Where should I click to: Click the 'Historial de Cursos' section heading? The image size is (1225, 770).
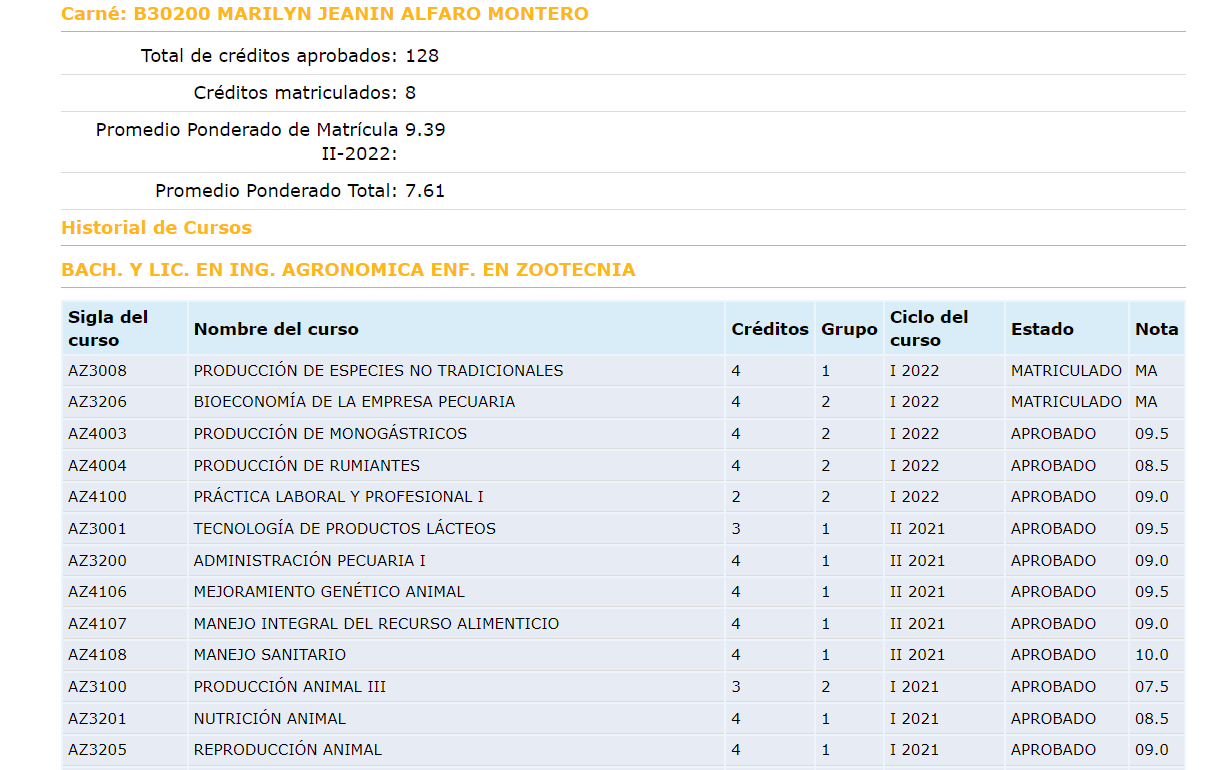[x=156, y=228]
